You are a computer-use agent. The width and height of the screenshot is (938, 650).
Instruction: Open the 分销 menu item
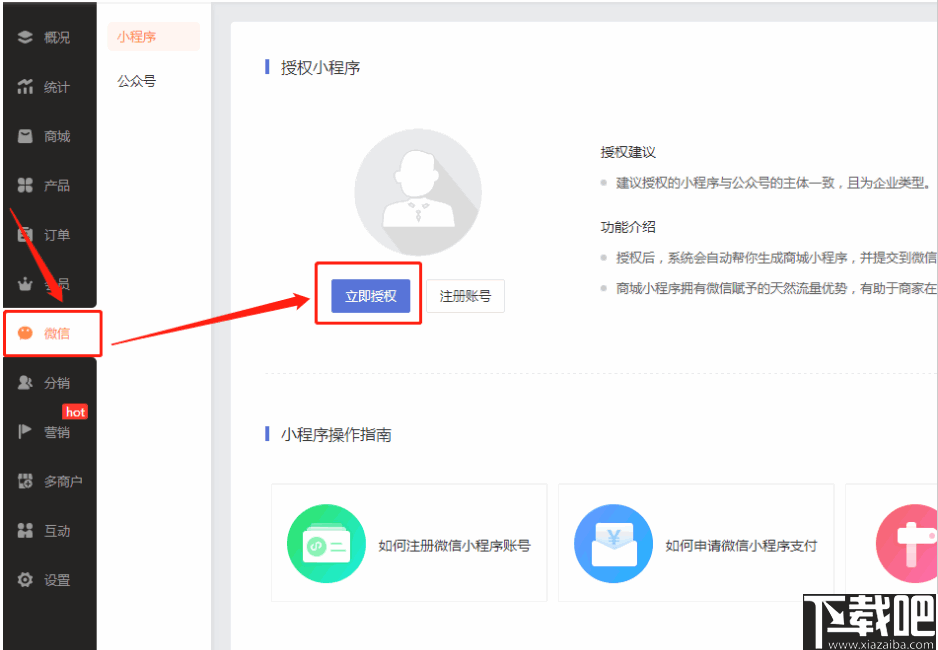57,383
